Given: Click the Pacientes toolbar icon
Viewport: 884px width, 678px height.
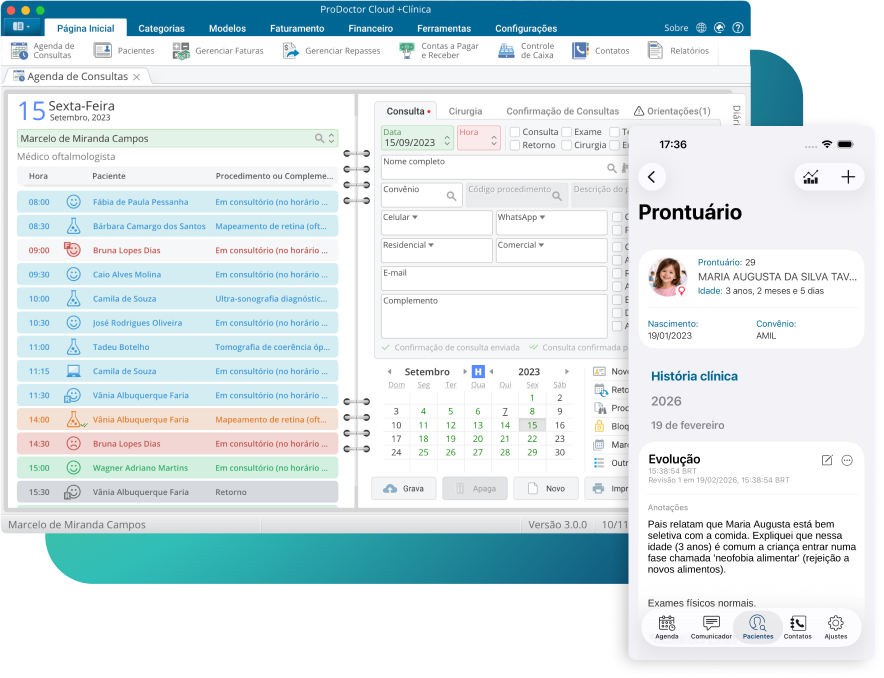Looking at the screenshot, I should tap(121, 50).
